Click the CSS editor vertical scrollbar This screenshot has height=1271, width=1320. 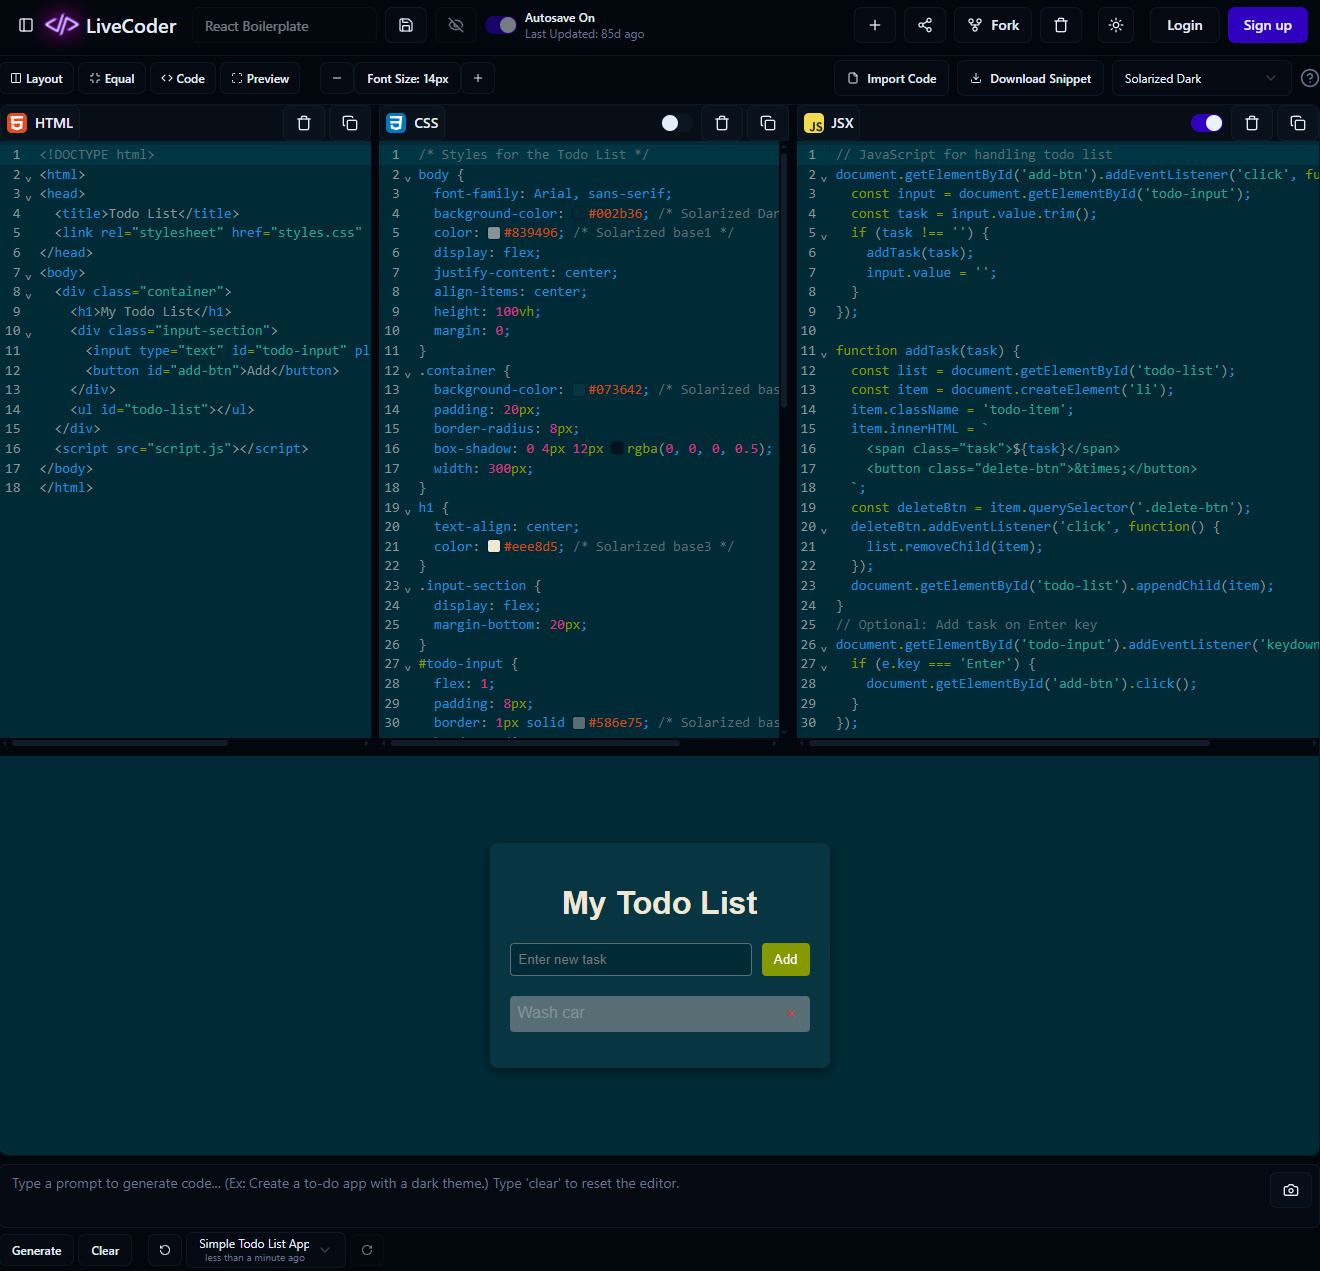[783, 278]
